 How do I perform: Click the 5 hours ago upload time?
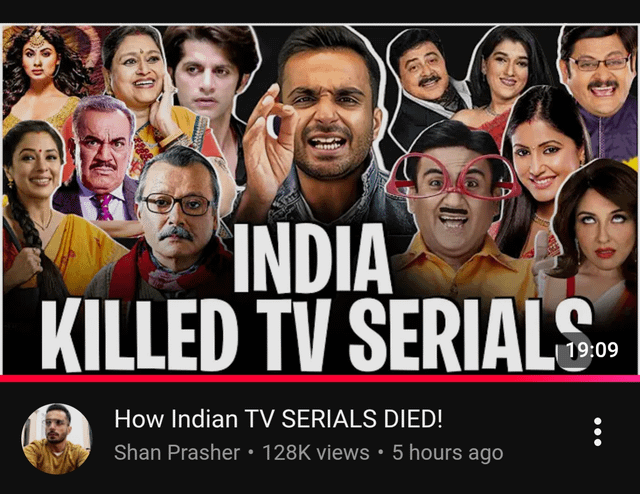pyautogui.click(x=447, y=452)
